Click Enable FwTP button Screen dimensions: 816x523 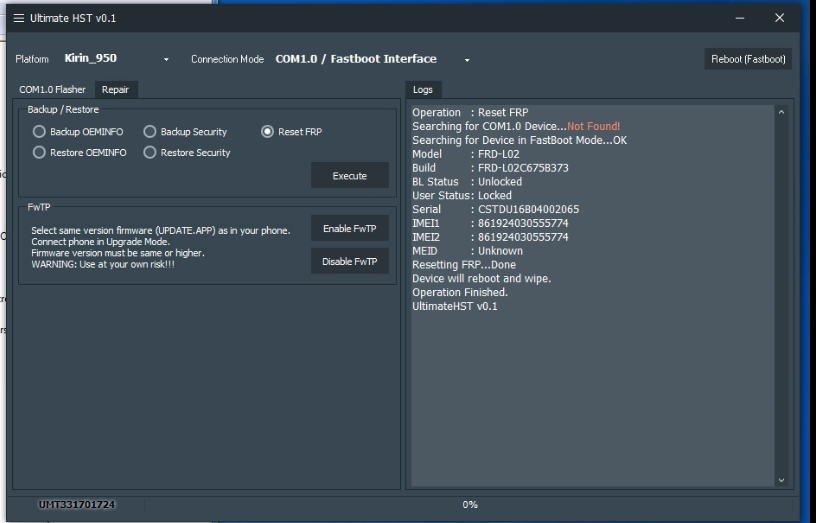coord(350,228)
